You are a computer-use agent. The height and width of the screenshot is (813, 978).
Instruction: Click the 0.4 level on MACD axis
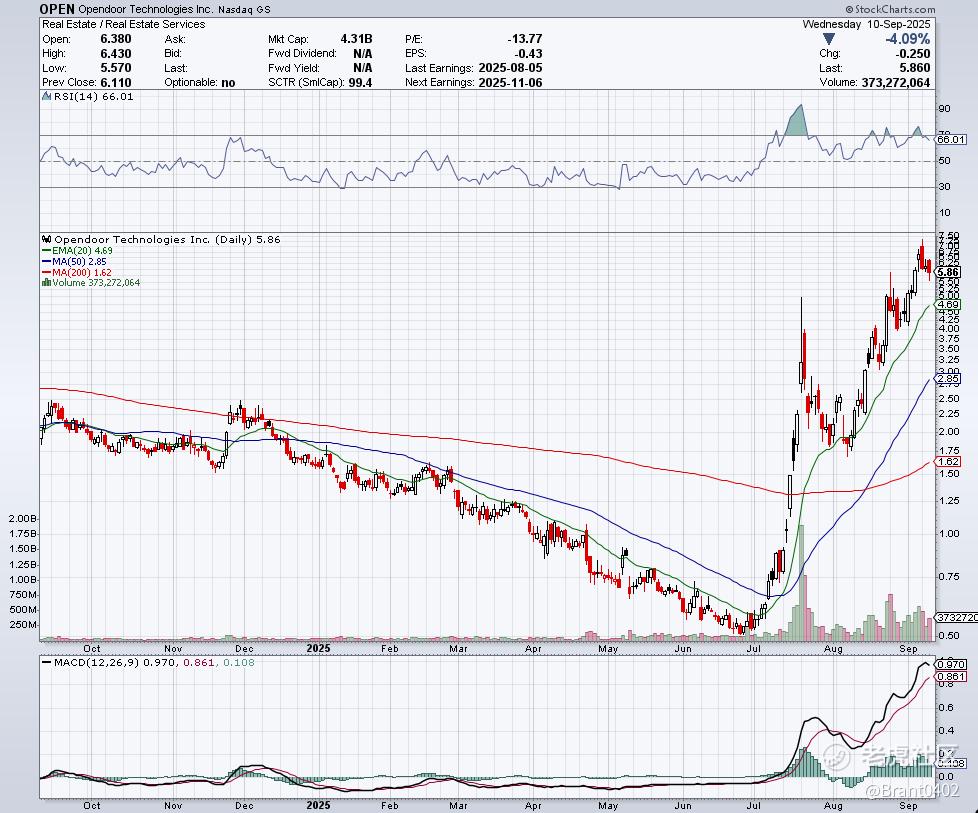coord(946,731)
